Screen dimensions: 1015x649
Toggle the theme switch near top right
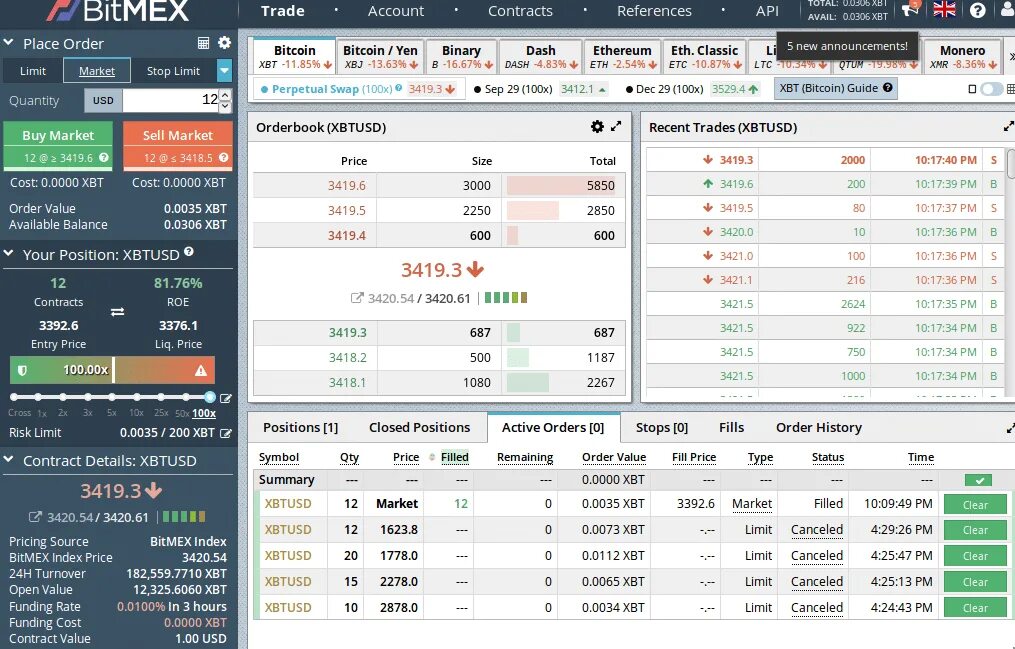click(x=991, y=88)
